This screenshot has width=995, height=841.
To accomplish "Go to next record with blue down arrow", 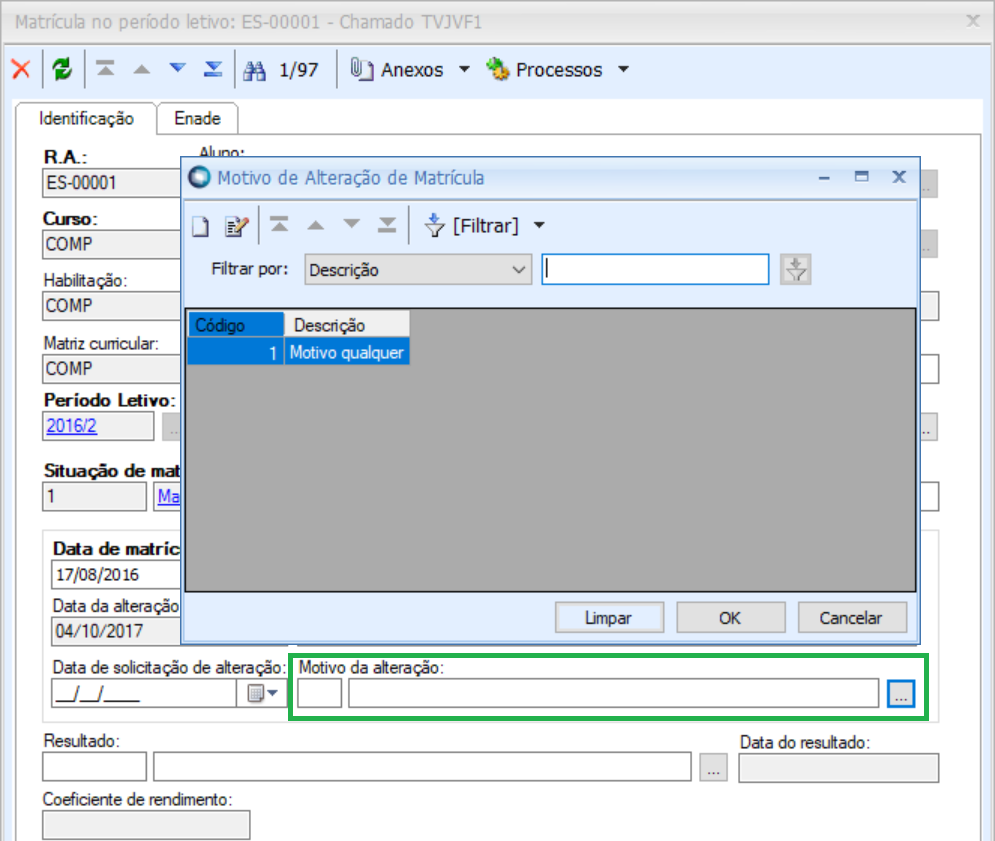I will click(178, 68).
